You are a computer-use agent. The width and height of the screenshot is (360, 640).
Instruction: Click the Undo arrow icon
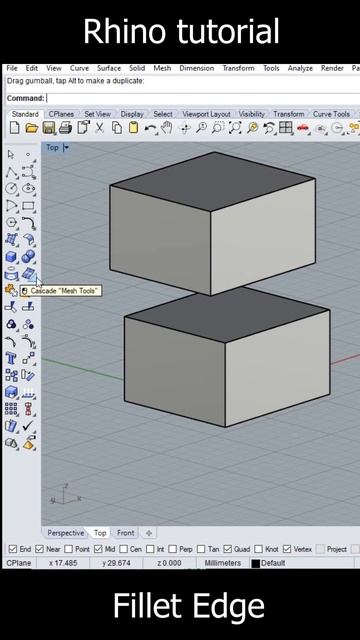pos(150,128)
